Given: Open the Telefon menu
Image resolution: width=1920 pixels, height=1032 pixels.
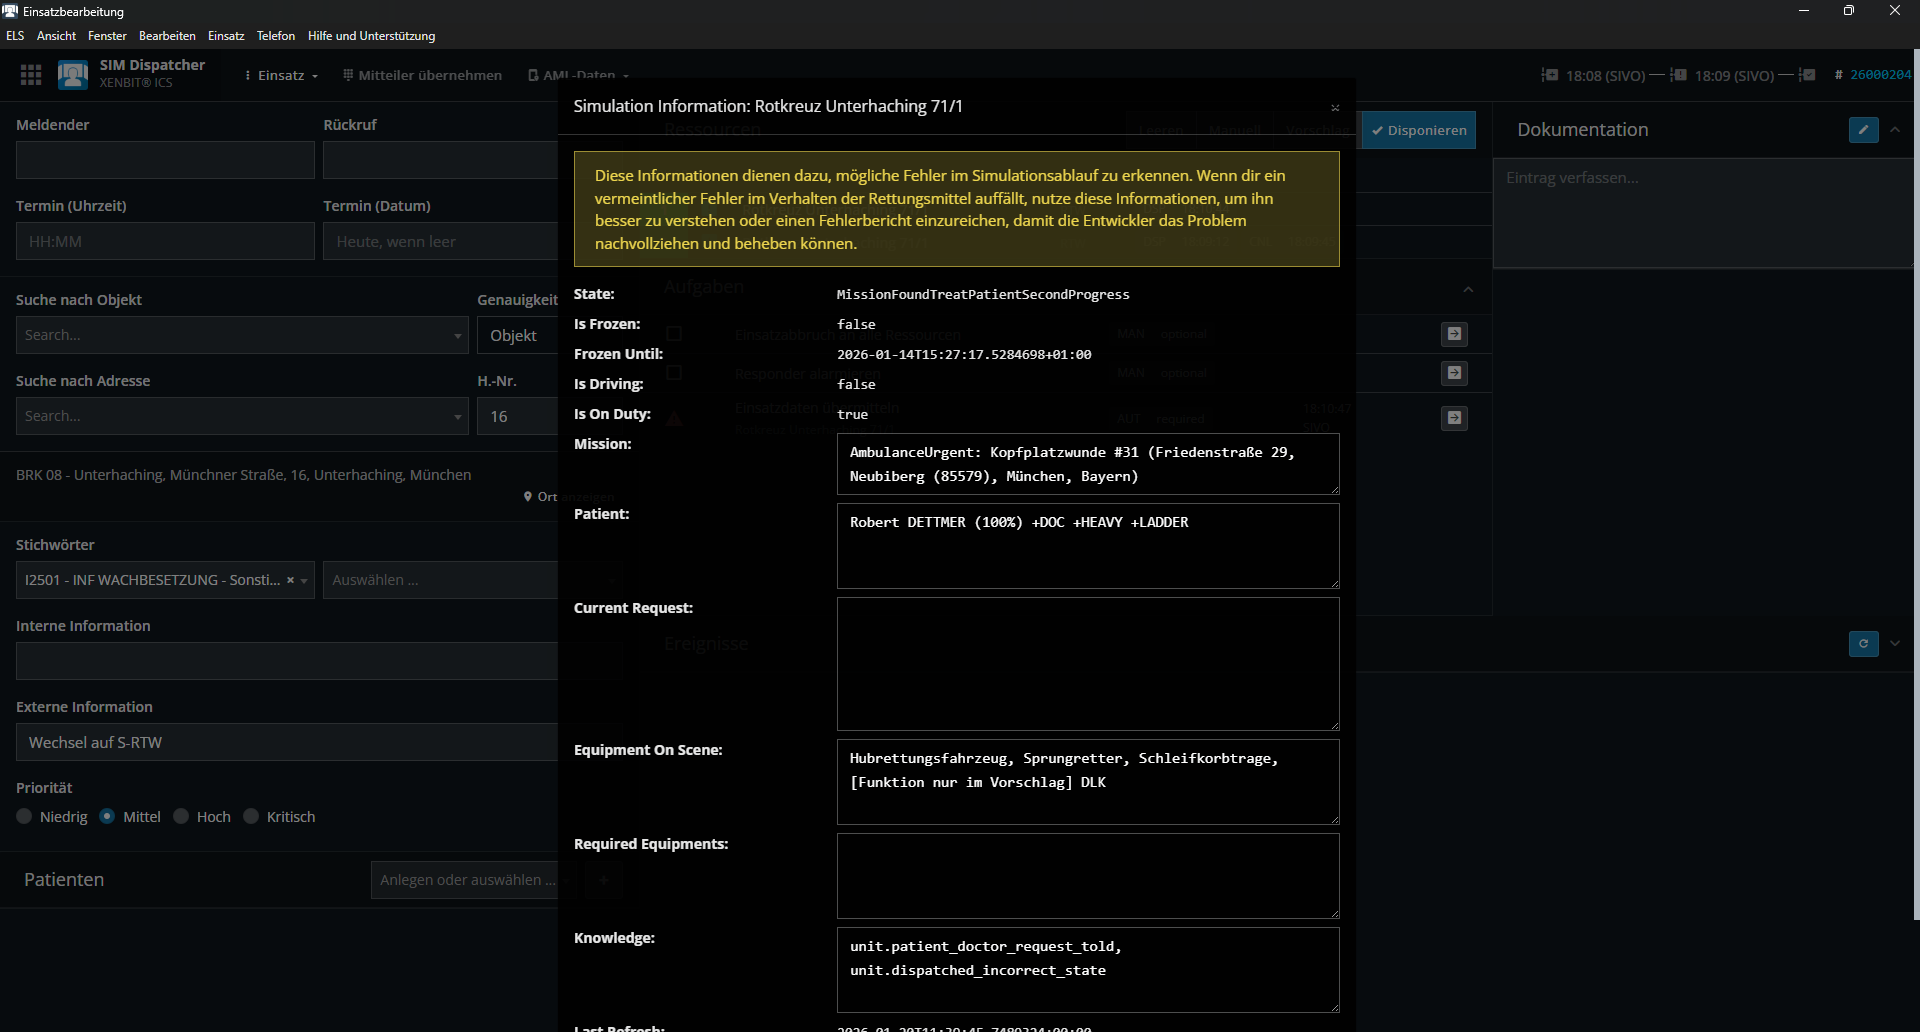Looking at the screenshot, I should click(275, 36).
